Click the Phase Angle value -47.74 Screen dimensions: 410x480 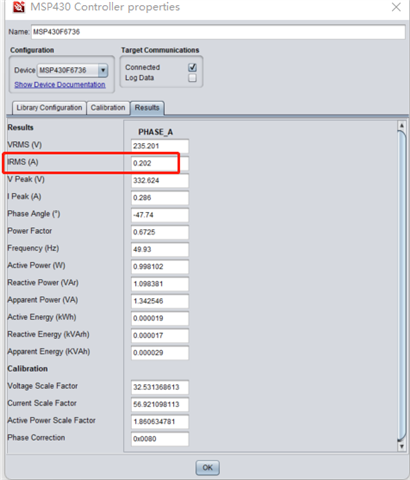click(160, 215)
